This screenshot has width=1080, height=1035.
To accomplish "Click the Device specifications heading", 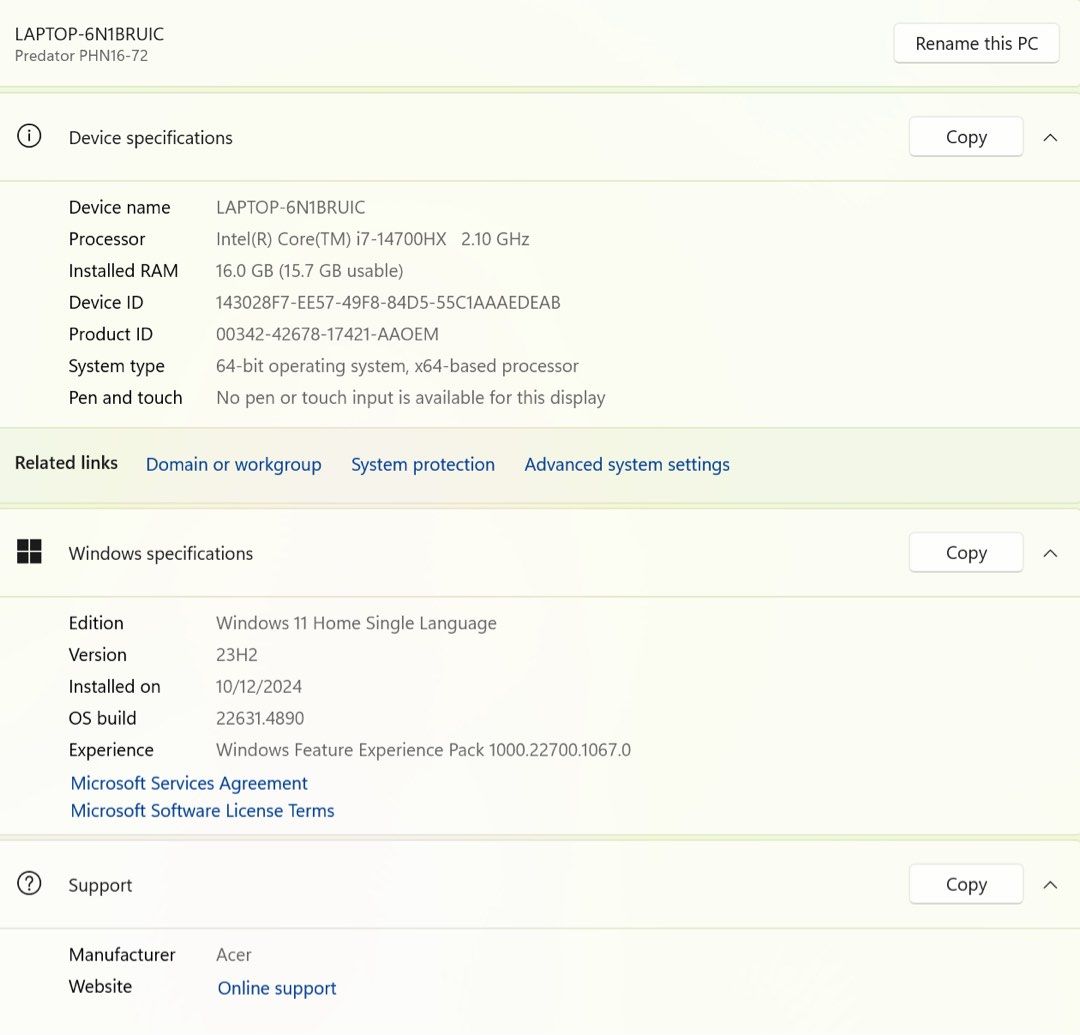I will 150,138.
